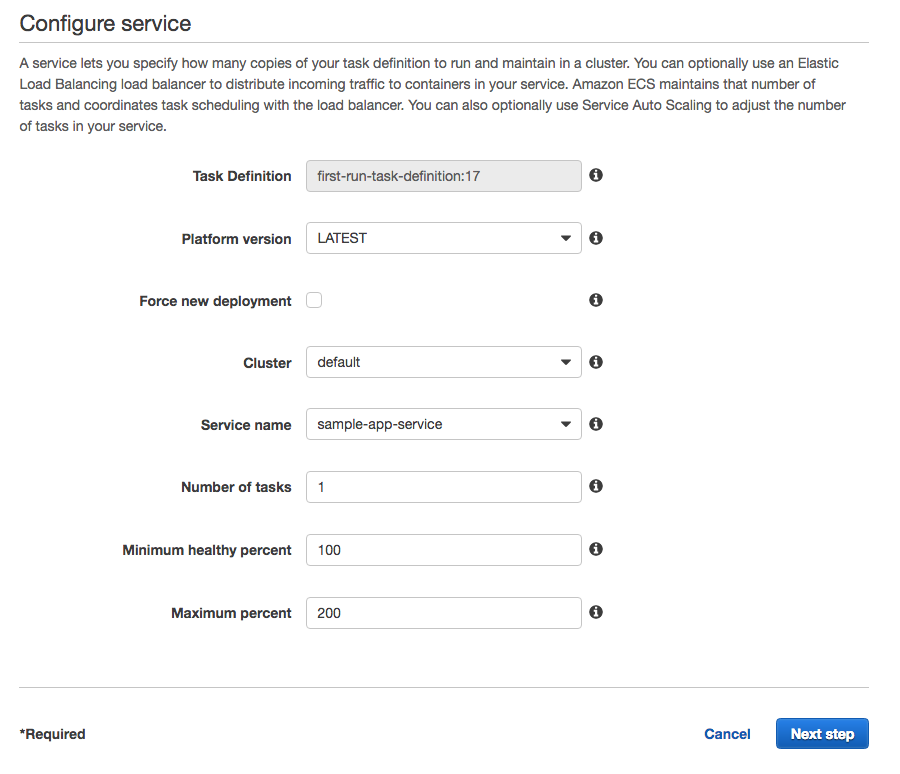Screen dimensions: 900x774
Task: Open the Platform version dropdown
Action: click(443, 238)
